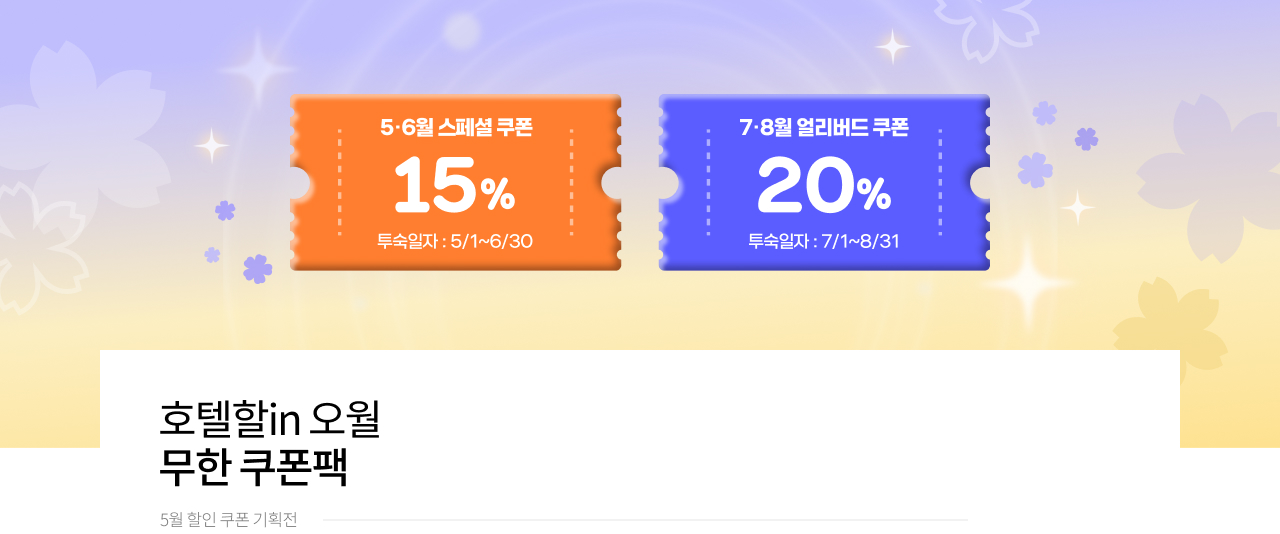This screenshot has height=534, width=1280.
Task: Click the small sparkle above the blue coupon
Action: coord(892,46)
